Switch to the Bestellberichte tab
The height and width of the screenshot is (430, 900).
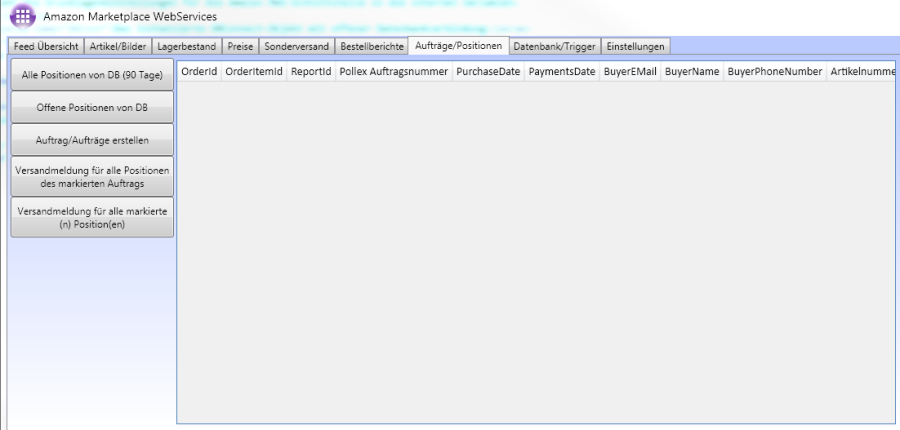(x=372, y=47)
